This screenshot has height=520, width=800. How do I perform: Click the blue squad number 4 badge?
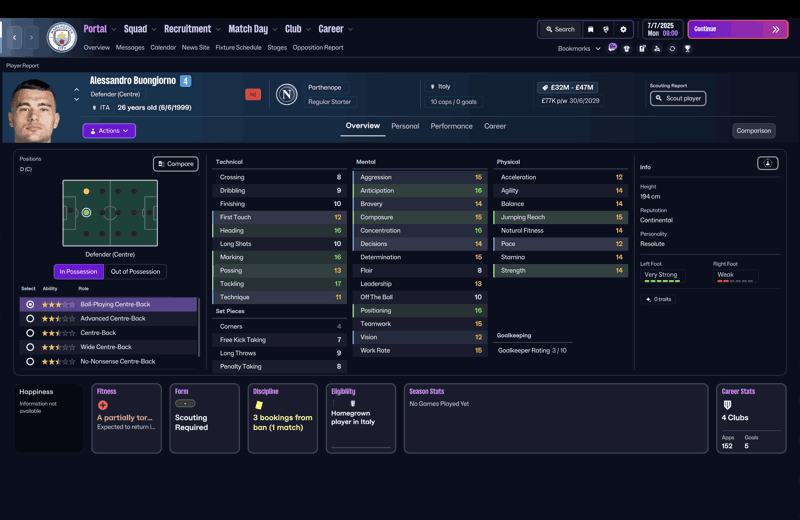[x=186, y=81]
